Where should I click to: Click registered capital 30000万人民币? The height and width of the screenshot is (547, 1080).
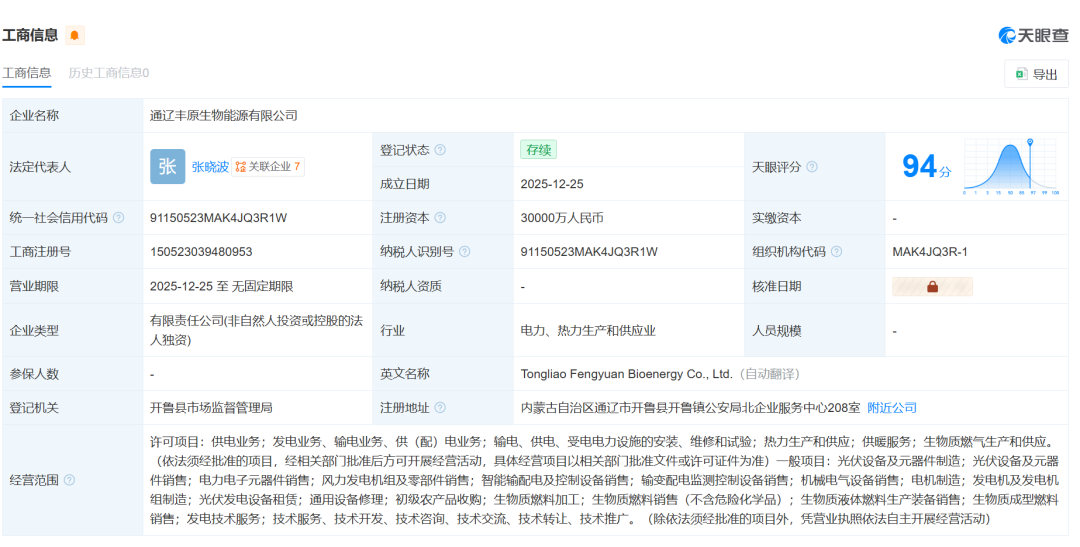[562, 218]
